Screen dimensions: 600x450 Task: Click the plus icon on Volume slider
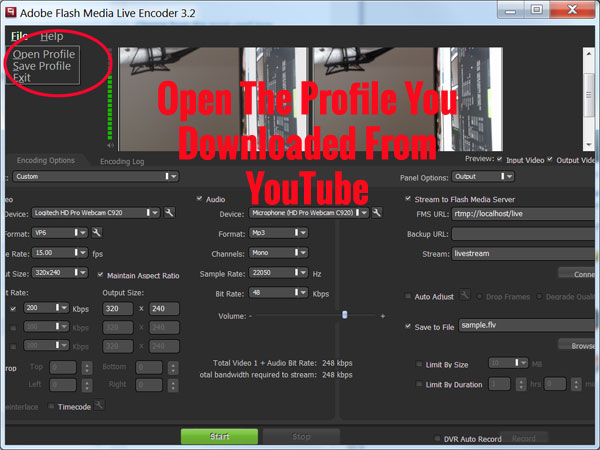(x=383, y=316)
